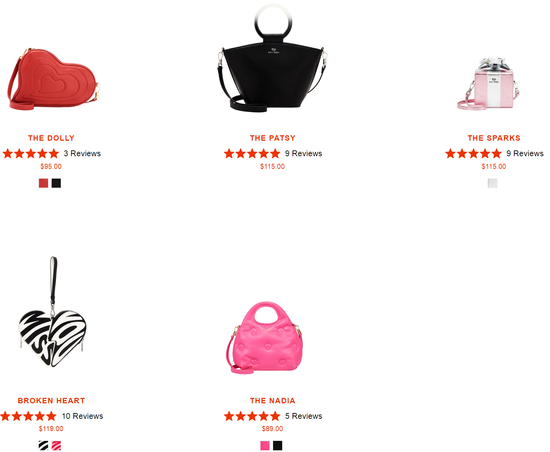The image size is (550, 452).
Task: View the 3 Reviews for The Dolly
Action: click(x=82, y=154)
